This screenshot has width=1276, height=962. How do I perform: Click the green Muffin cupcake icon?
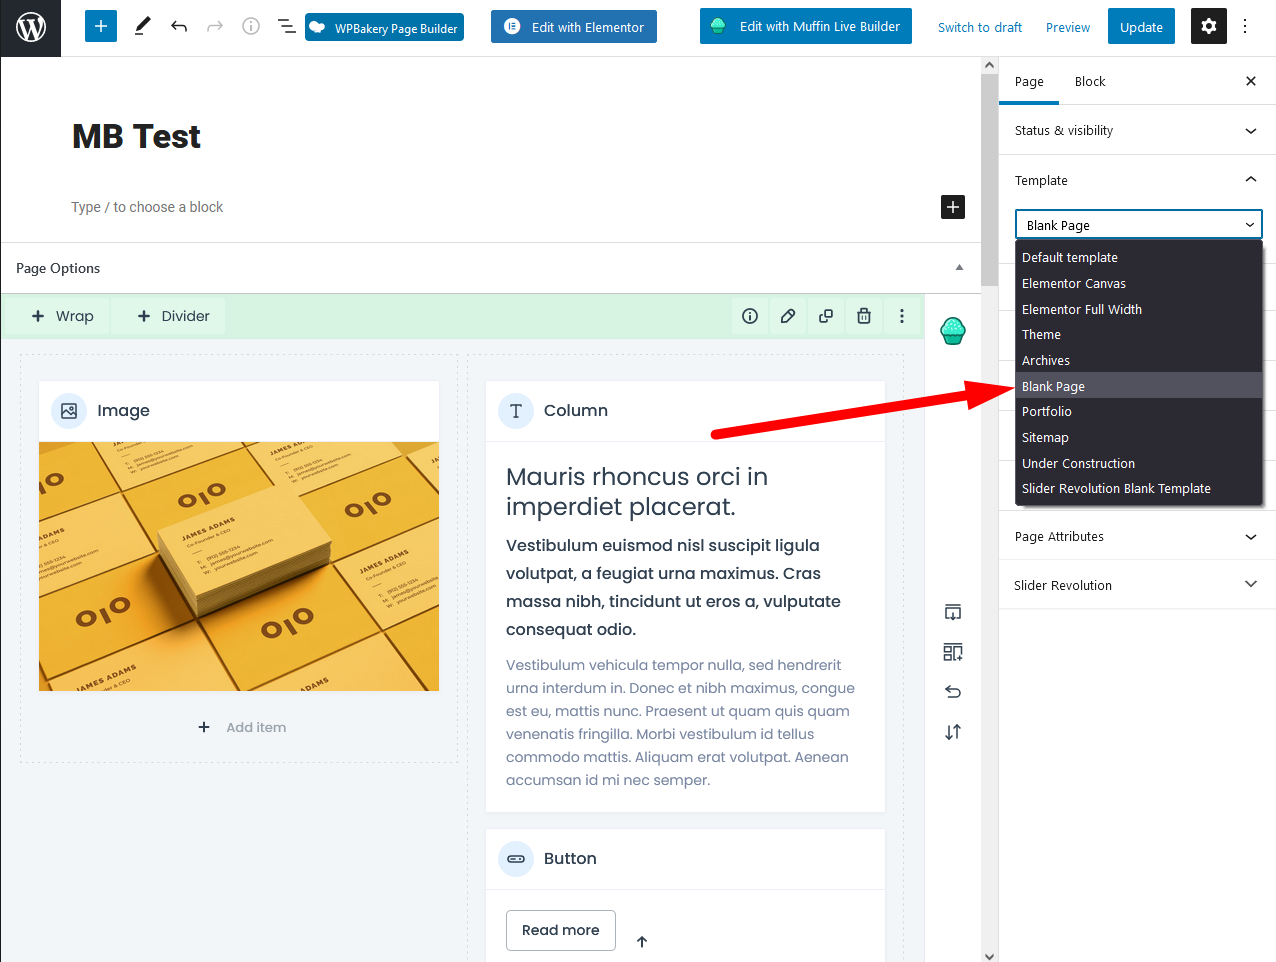click(x=953, y=330)
